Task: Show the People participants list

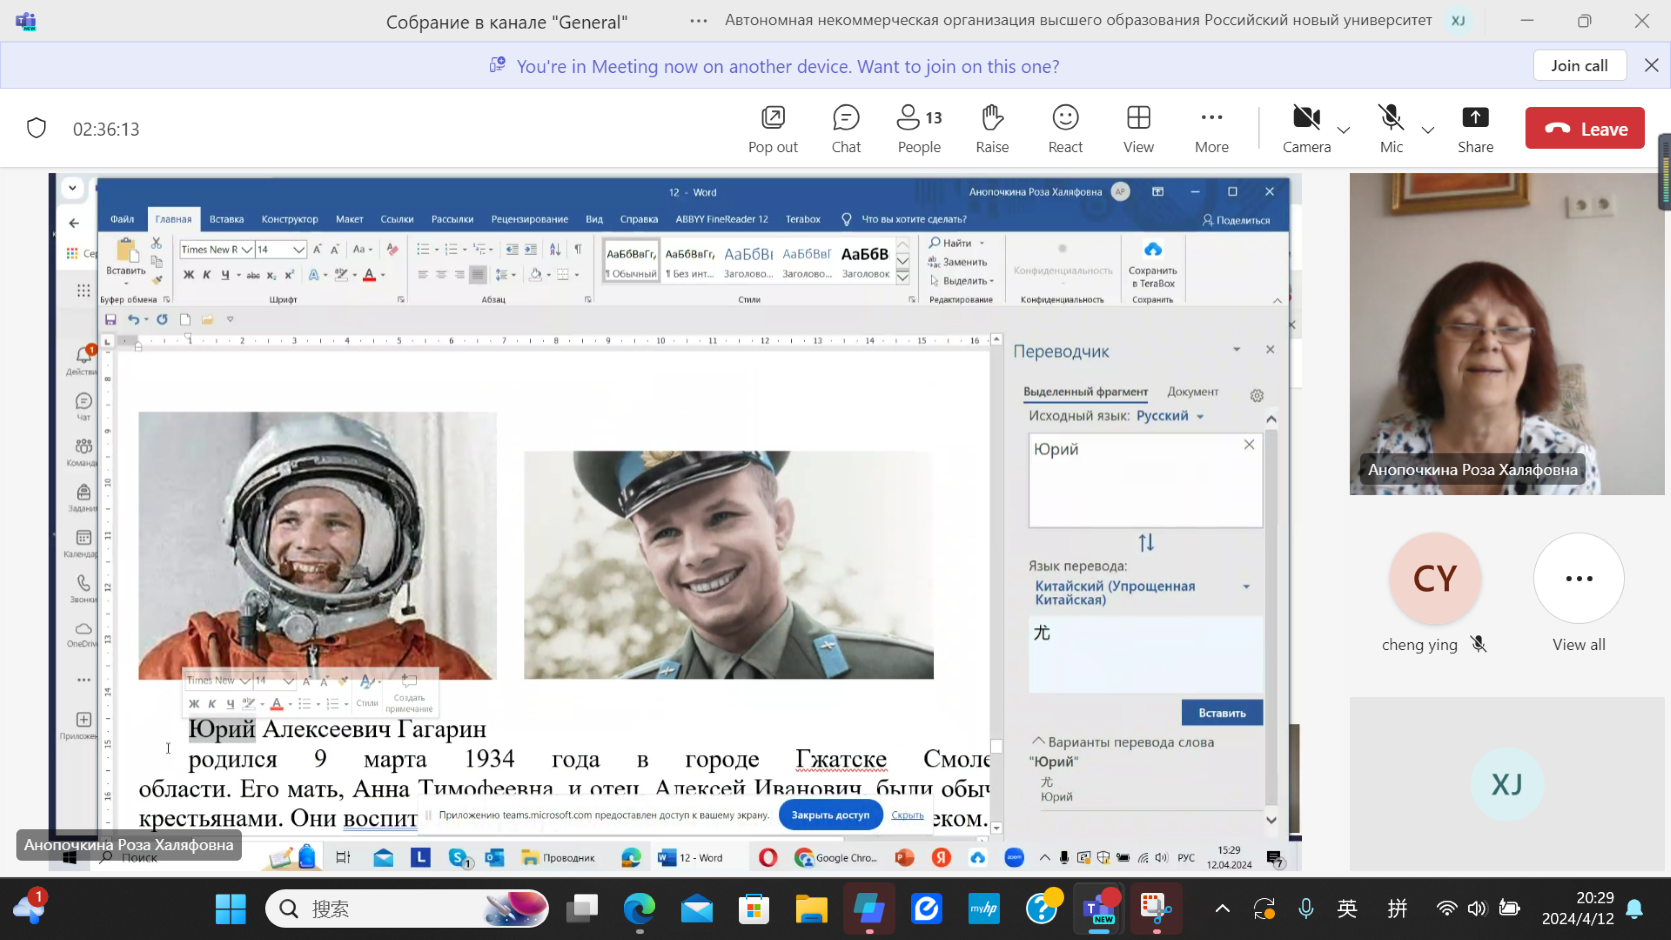Action: point(918,129)
